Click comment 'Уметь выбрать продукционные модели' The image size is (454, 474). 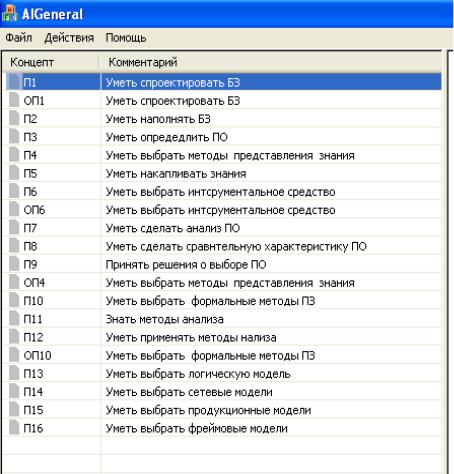coord(208,410)
